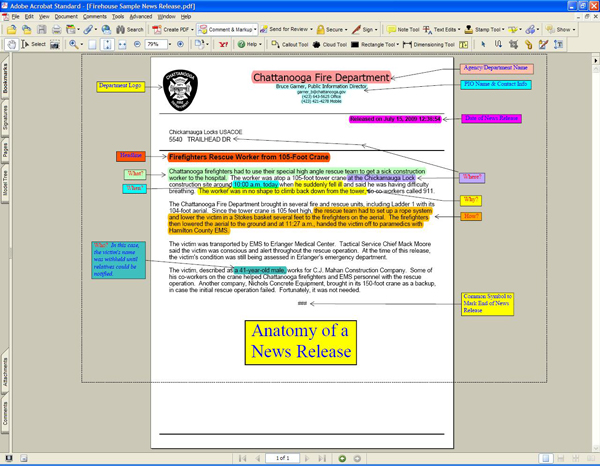Open the Model Tree side tab
This screenshot has height=466, width=600.
pos(5,183)
